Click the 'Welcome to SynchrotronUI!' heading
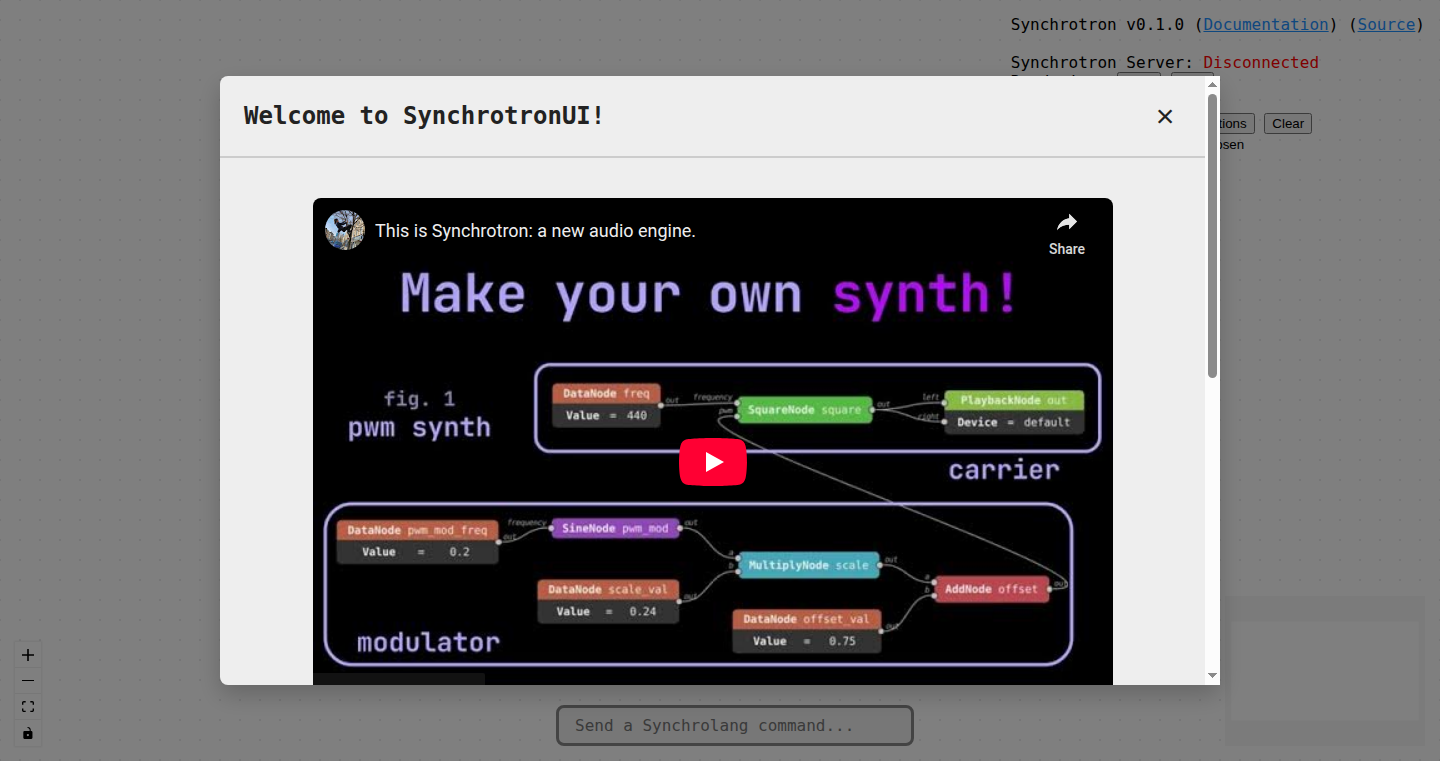Image resolution: width=1440 pixels, height=761 pixels. [424, 115]
